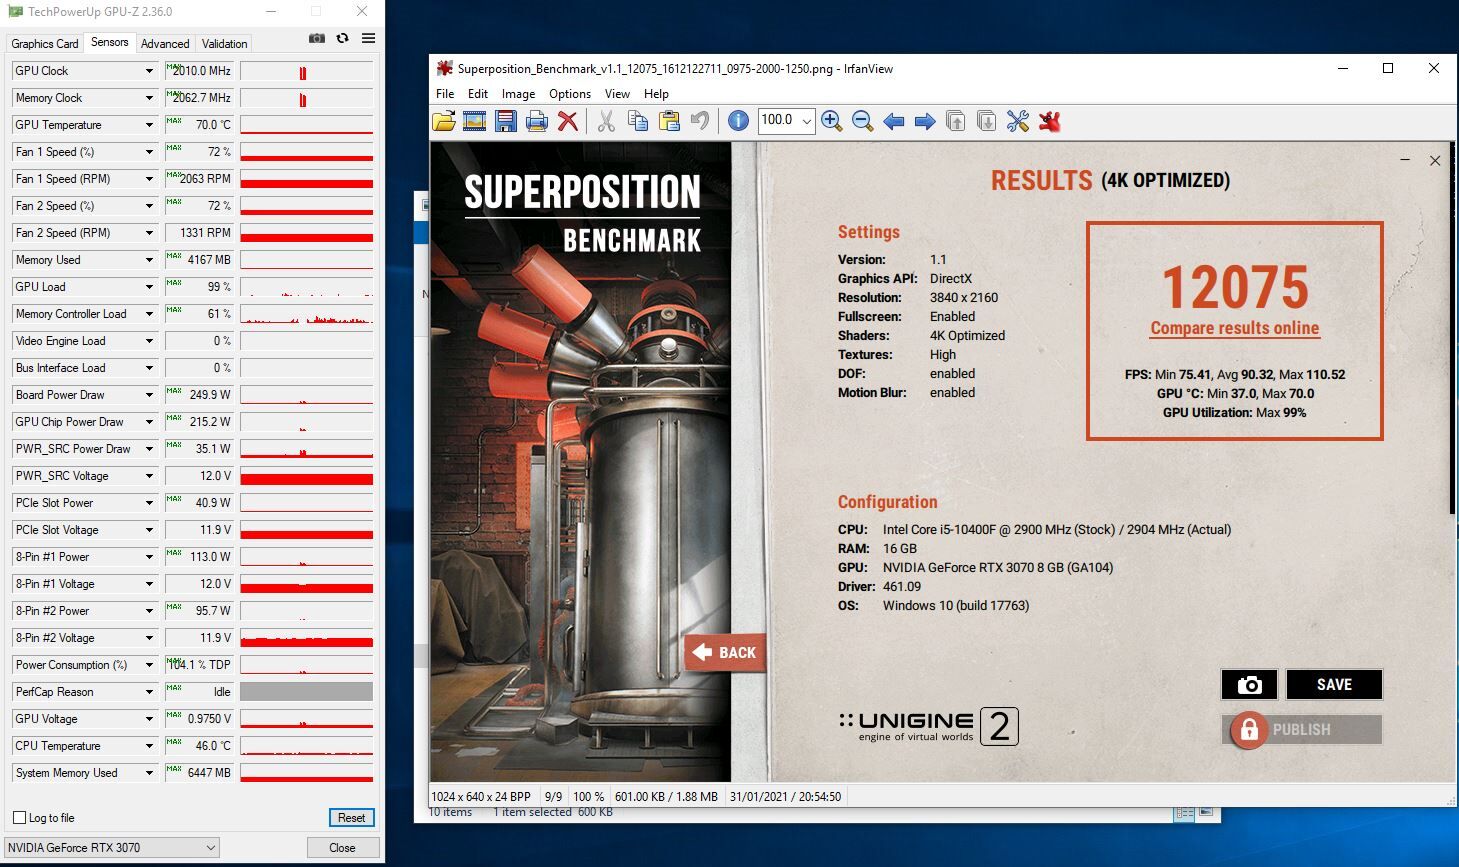This screenshot has height=867, width=1459.
Task: Expand the GPU Voltage sensor dropdown
Action: click(149, 719)
